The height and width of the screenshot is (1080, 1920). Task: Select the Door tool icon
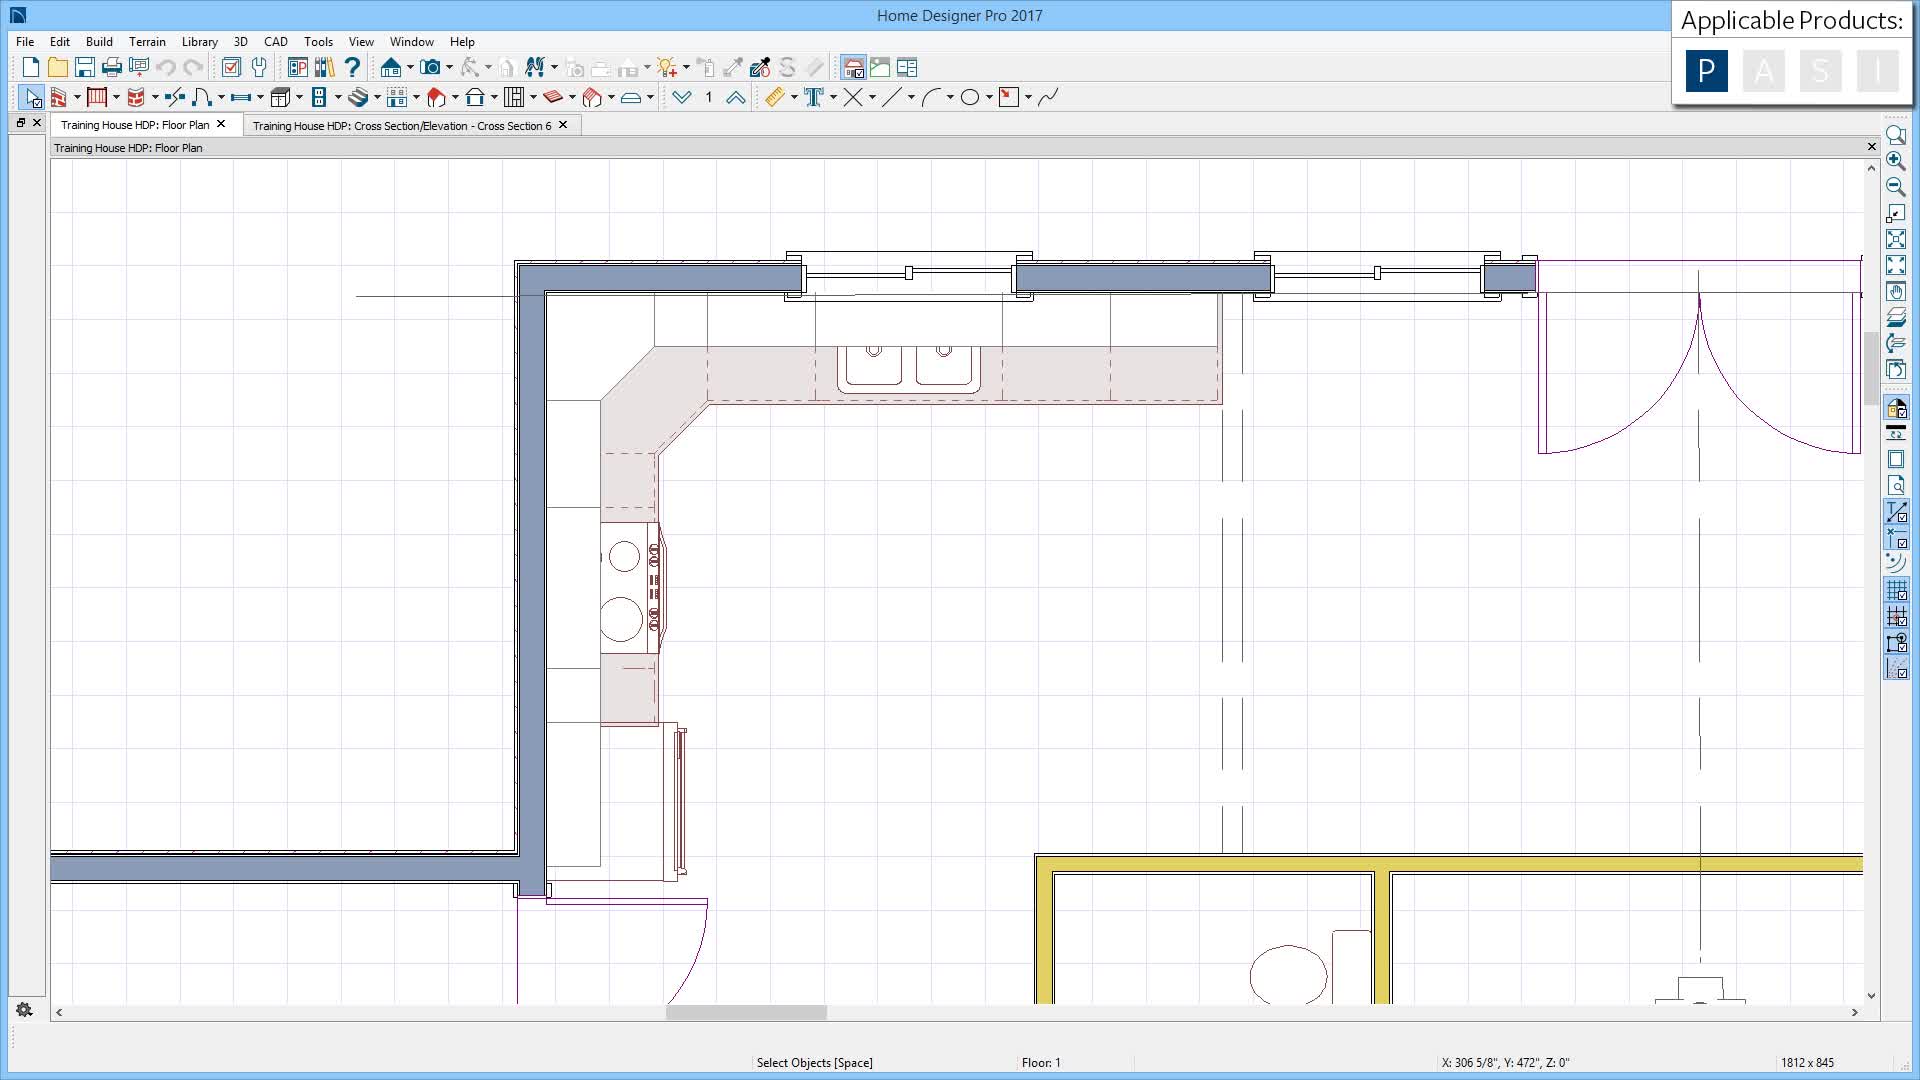point(201,97)
